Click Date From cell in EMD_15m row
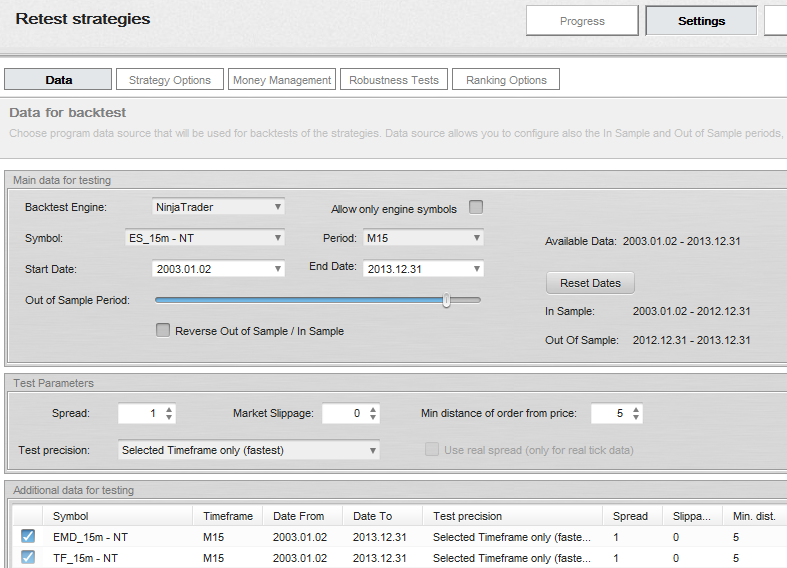Image resolution: width=787 pixels, height=568 pixels. pos(300,537)
